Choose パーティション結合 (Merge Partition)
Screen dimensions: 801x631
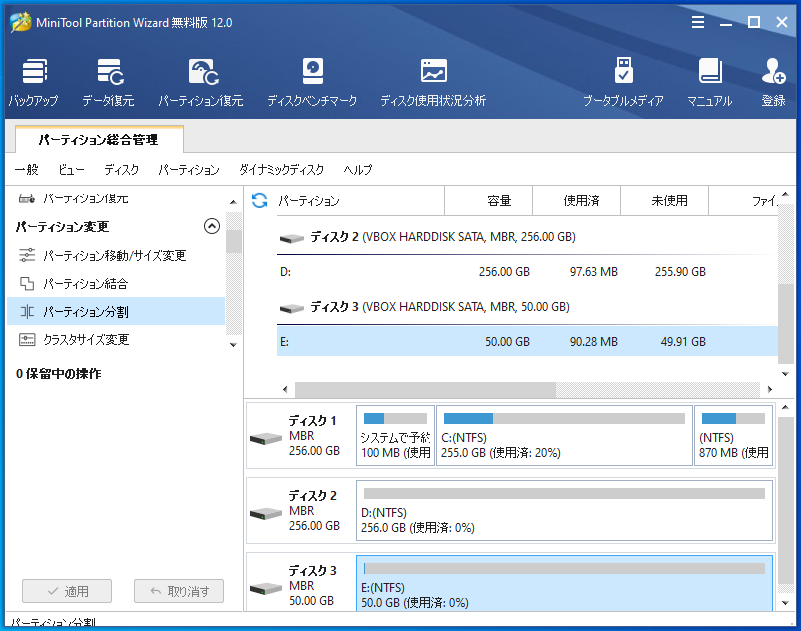[115, 283]
